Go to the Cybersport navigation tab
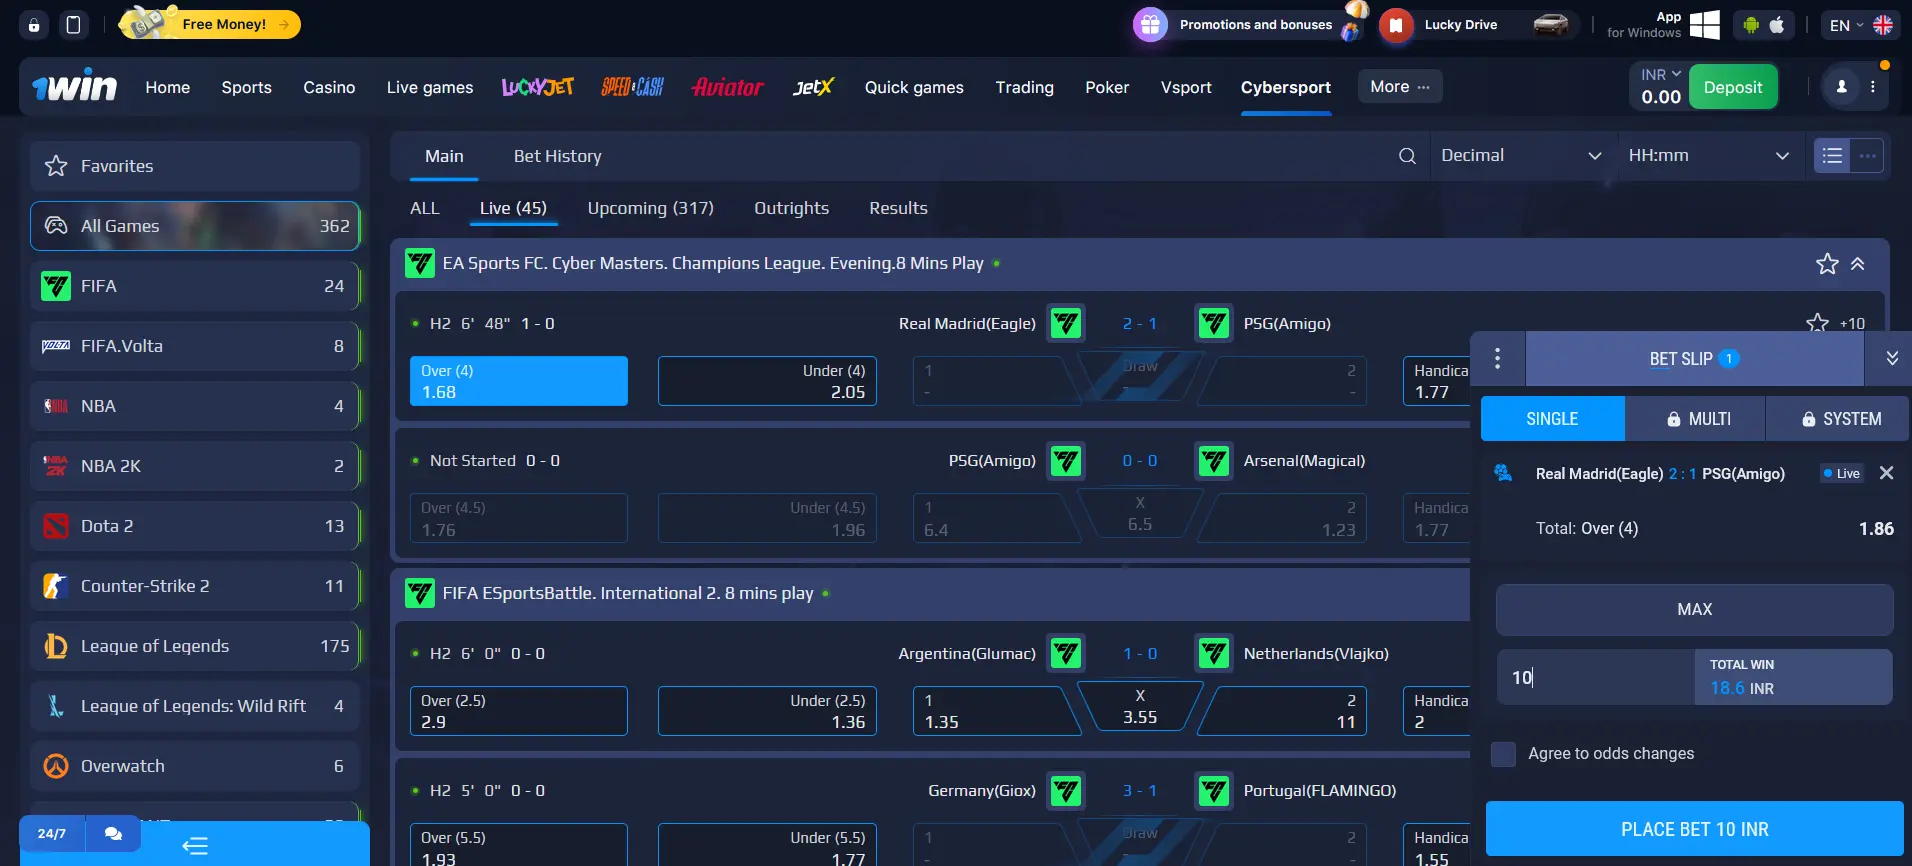This screenshot has width=1912, height=866. pos(1286,87)
